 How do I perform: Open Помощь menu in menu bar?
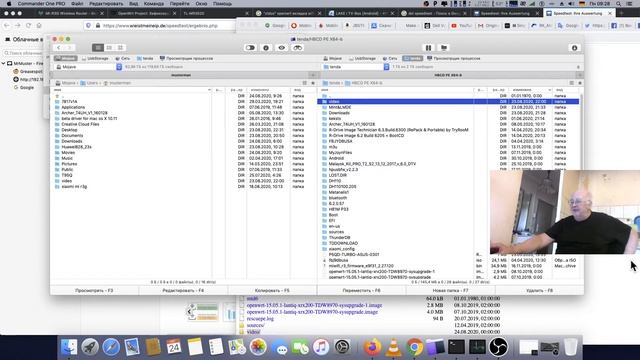pos(222,4)
